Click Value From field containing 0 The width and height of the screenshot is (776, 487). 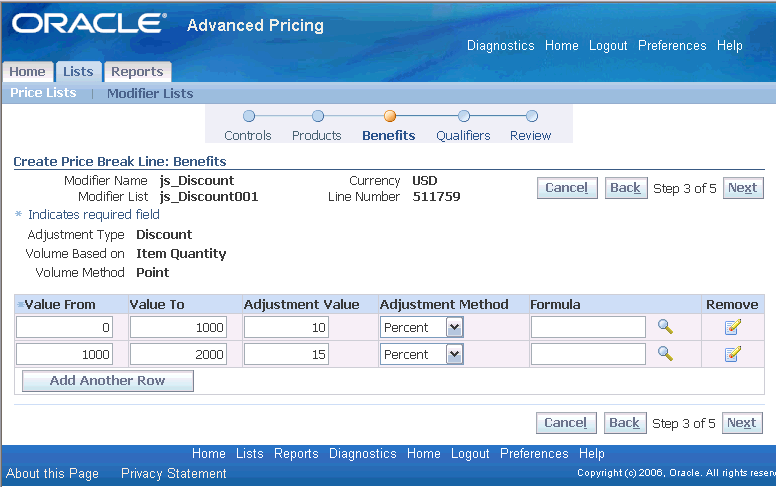click(x=64, y=327)
